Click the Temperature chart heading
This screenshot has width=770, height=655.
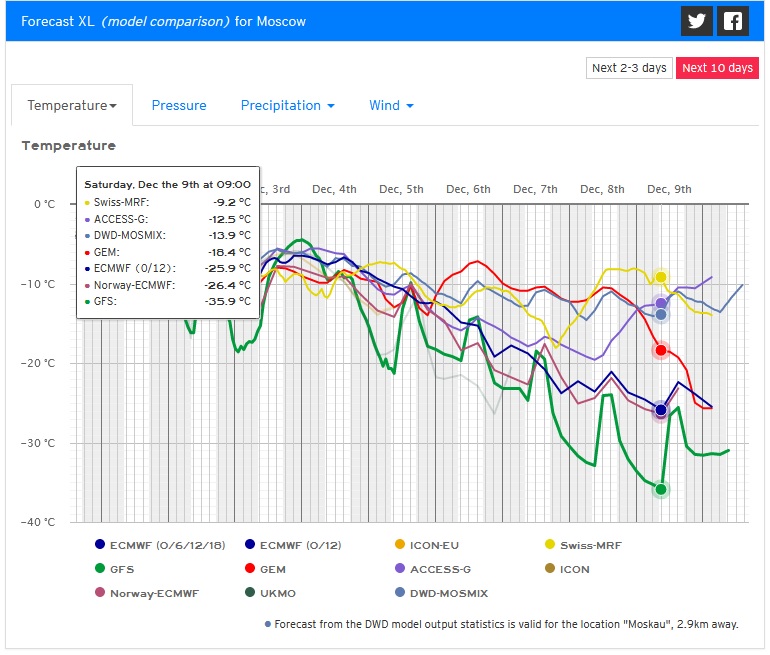pyautogui.click(x=69, y=145)
